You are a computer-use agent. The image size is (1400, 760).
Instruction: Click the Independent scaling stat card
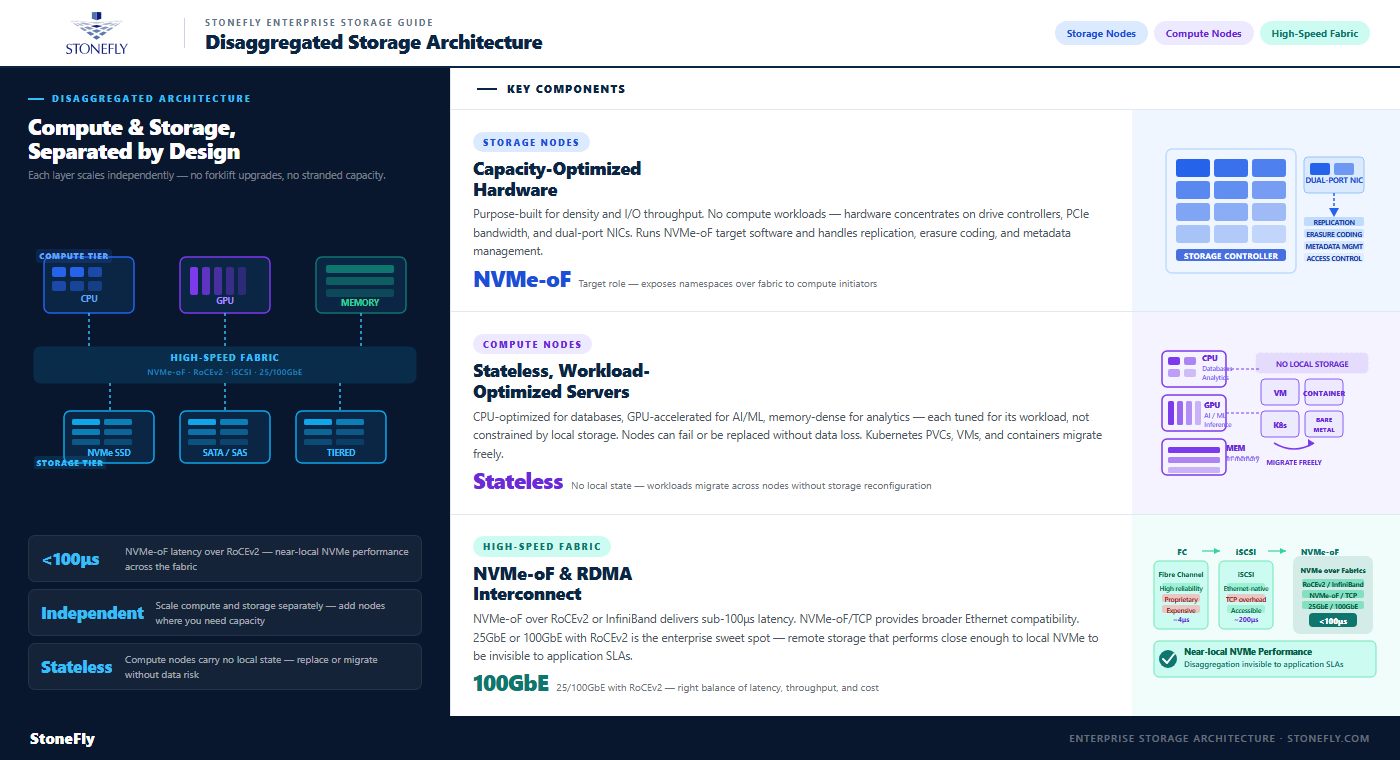[225, 613]
